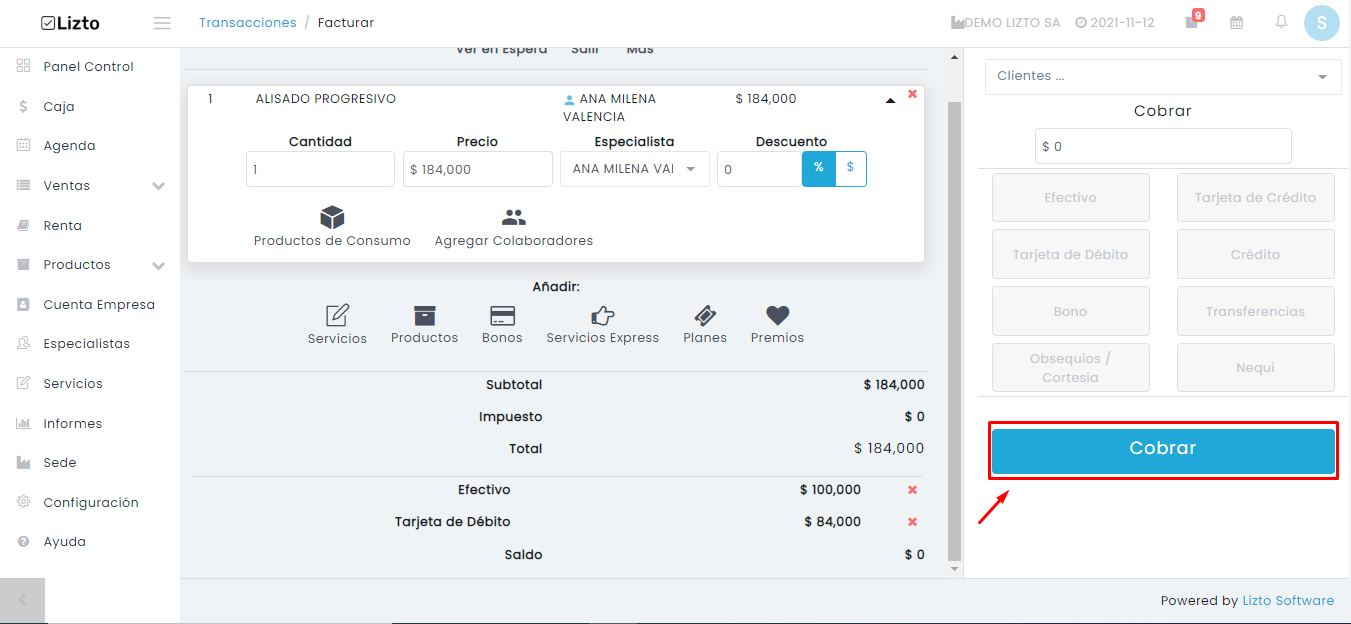Screen dimensions: 1351x624
Task: Open Especialista dropdown ANA MILENA
Action: (x=635, y=169)
